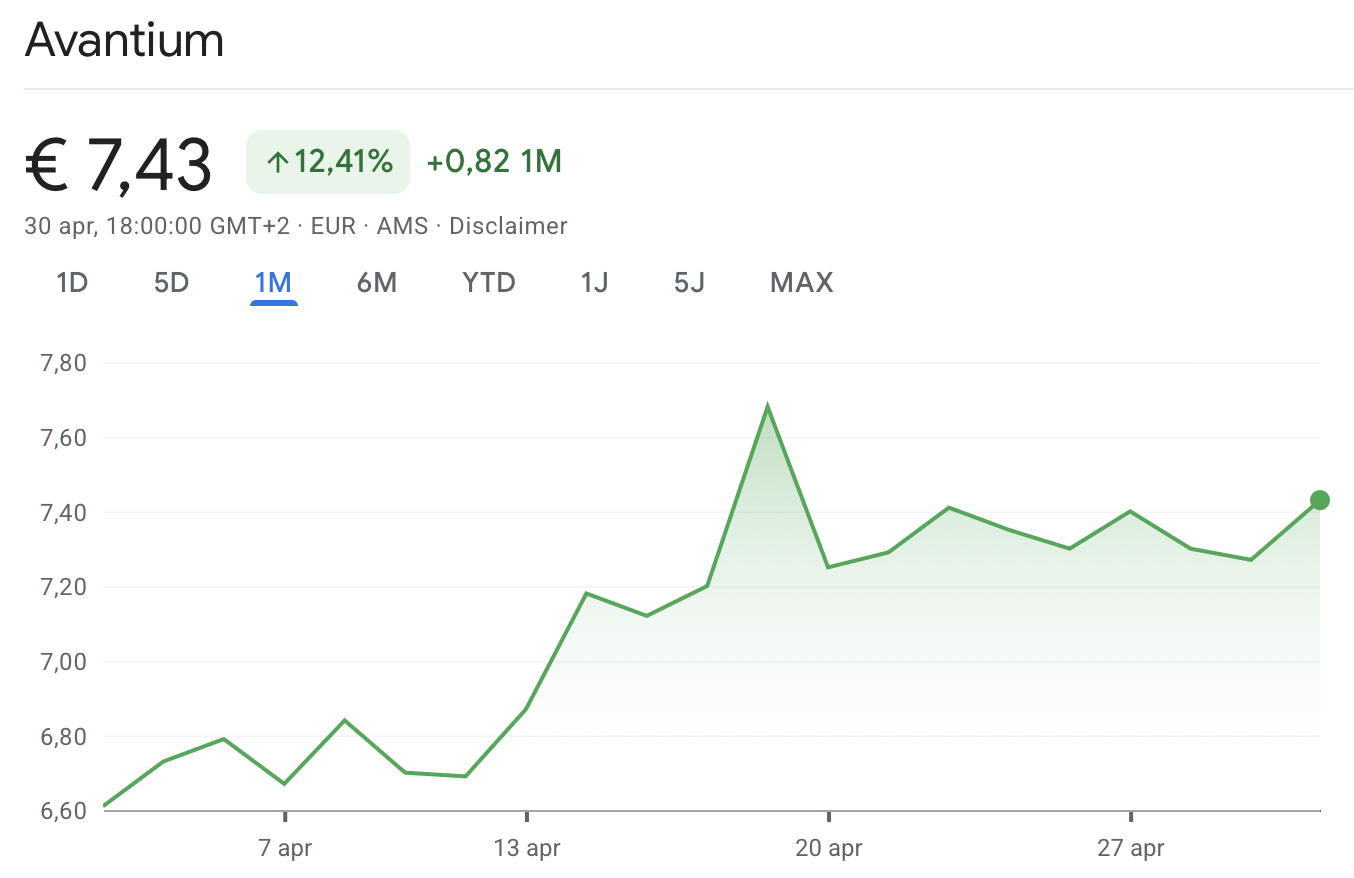
Task: Click the 20 apr axis label
Action: pyautogui.click(x=829, y=849)
